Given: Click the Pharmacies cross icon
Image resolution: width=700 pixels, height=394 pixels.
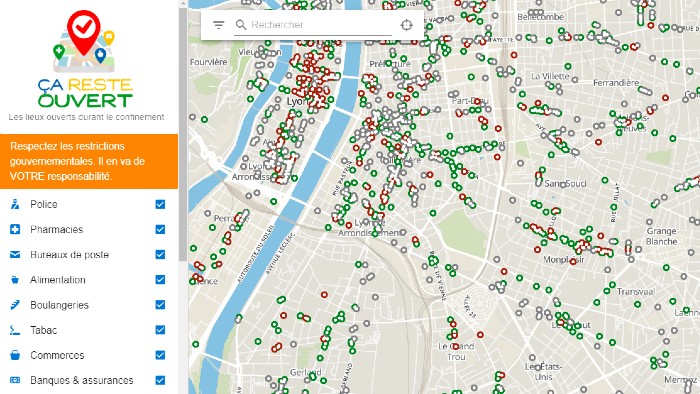Looking at the screenshot, I should 15,229.
